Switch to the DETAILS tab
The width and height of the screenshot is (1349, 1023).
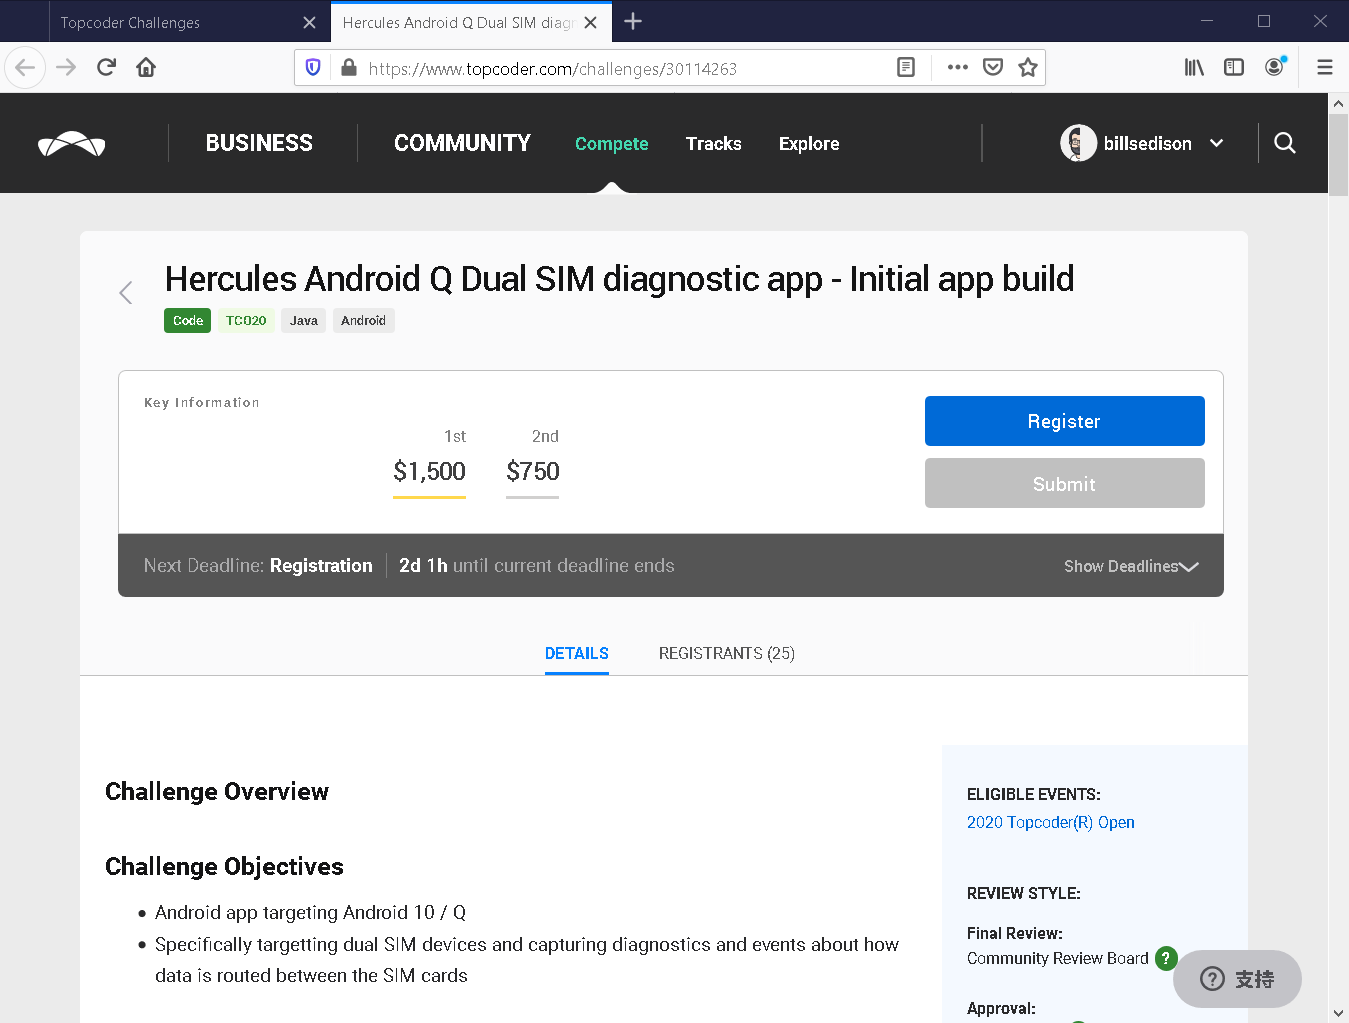click(577, 653)
